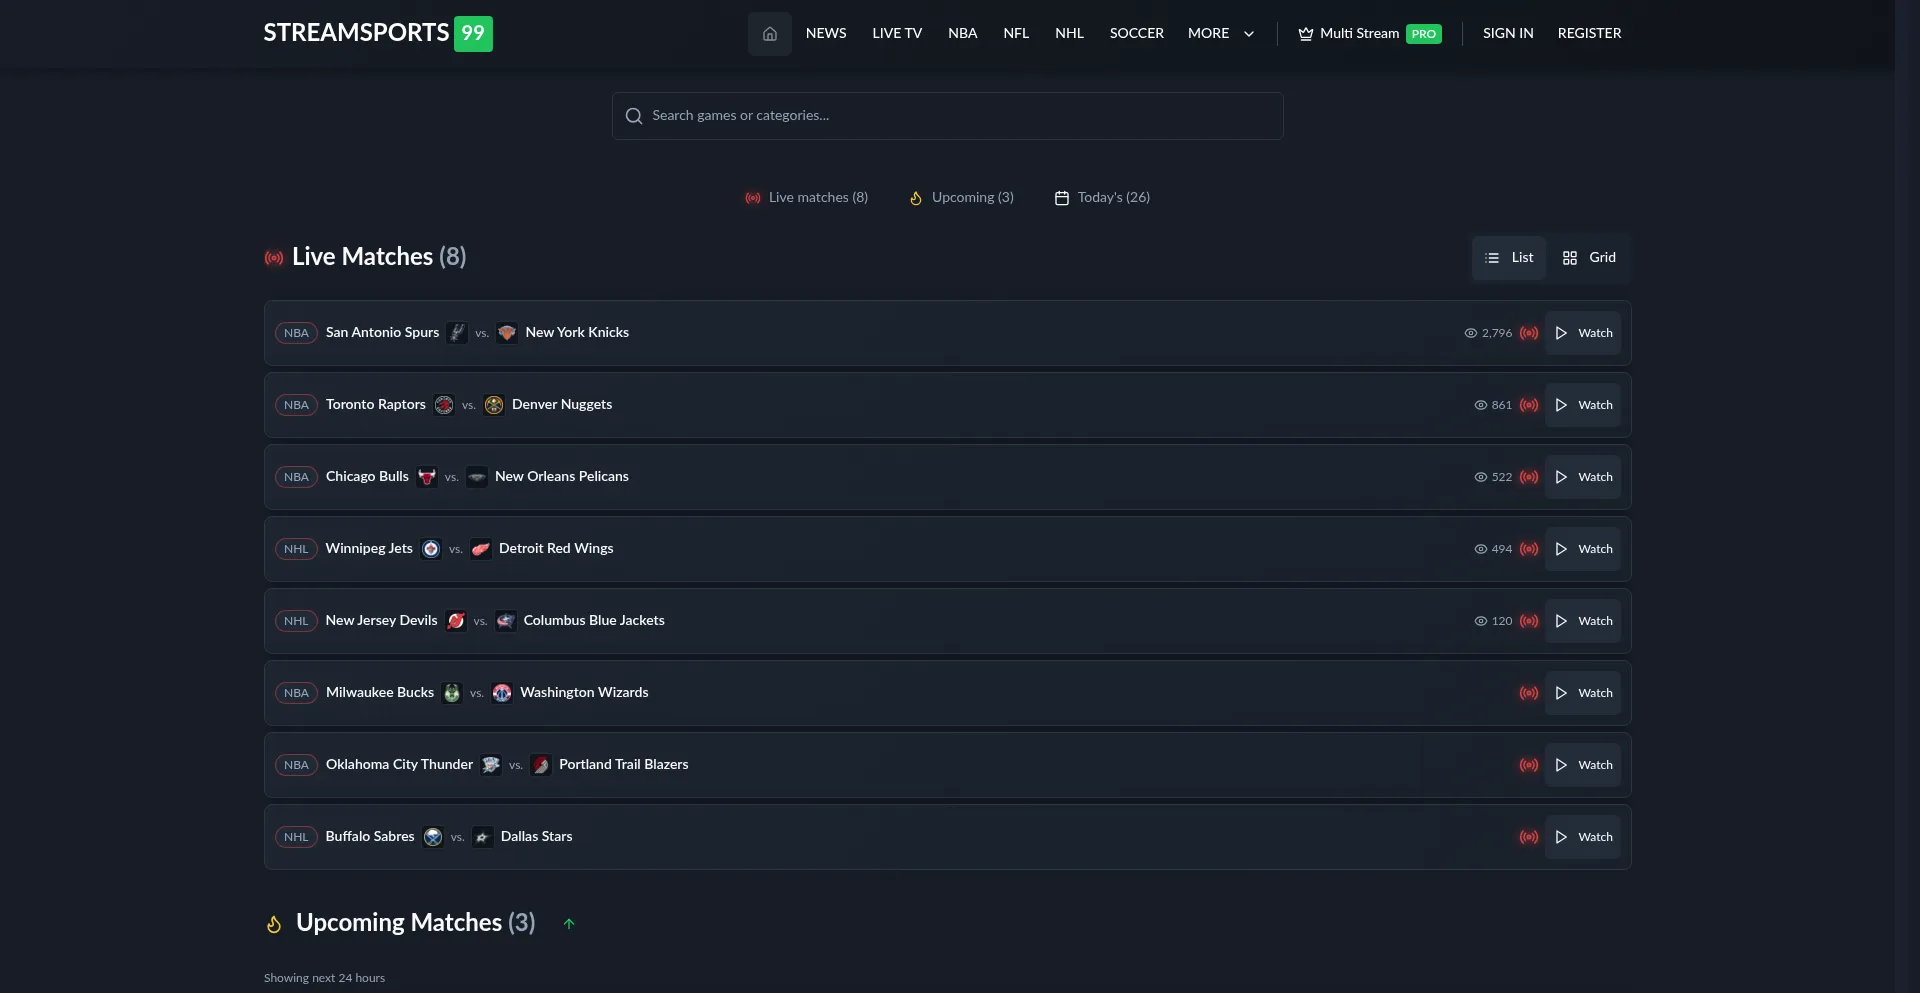The width and height of the screenshot is (1920, 993).
Task: Click the search magnifier icon
Action: coord(633,116)
